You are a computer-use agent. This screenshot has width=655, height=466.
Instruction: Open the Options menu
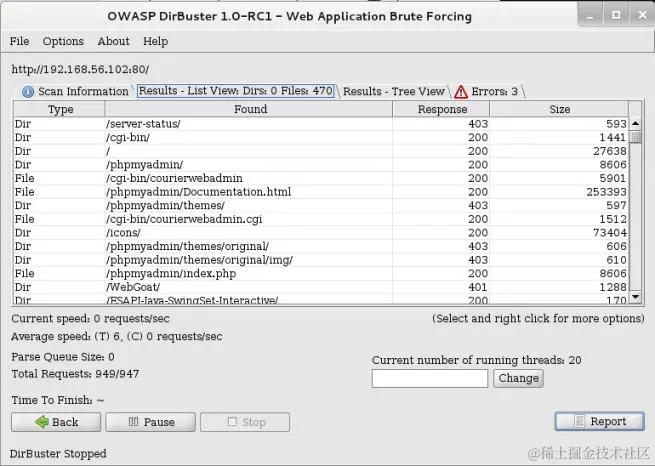[x=63, y=41]
